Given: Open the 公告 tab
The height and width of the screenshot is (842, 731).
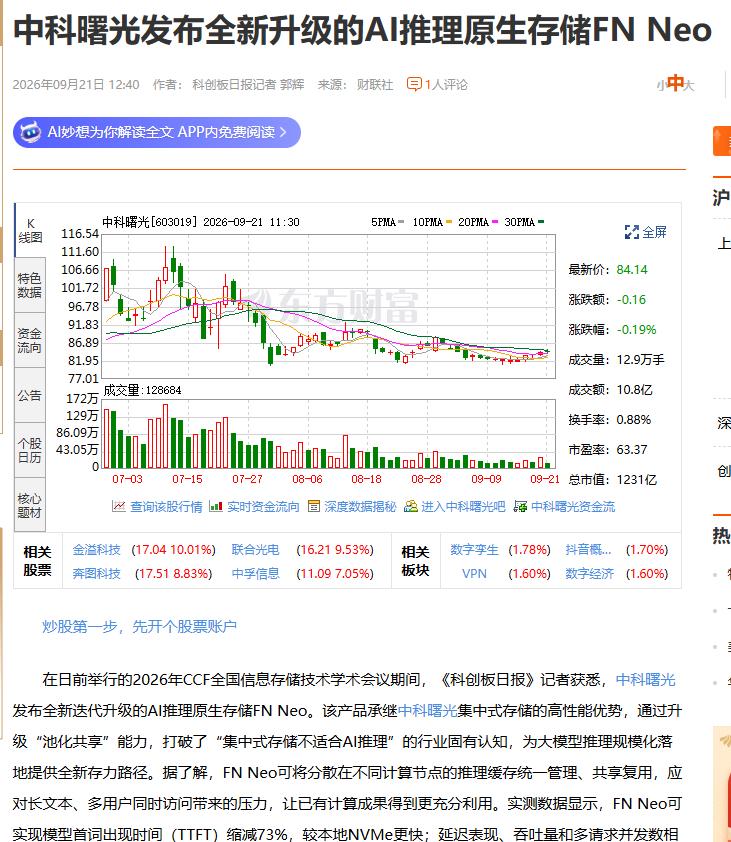Looking at the screenshot, I should [30, 395].
